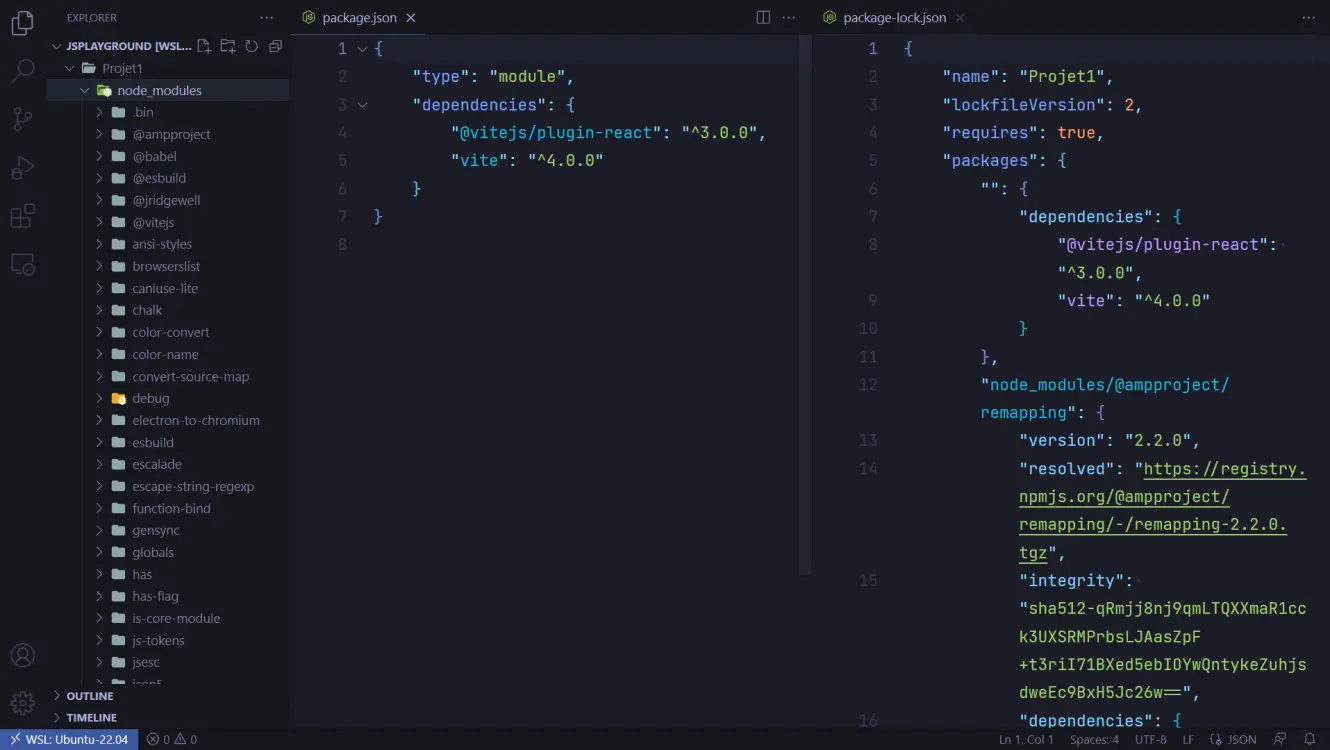
Task: Switch to the package.json tab
Action: click(360, 18)
